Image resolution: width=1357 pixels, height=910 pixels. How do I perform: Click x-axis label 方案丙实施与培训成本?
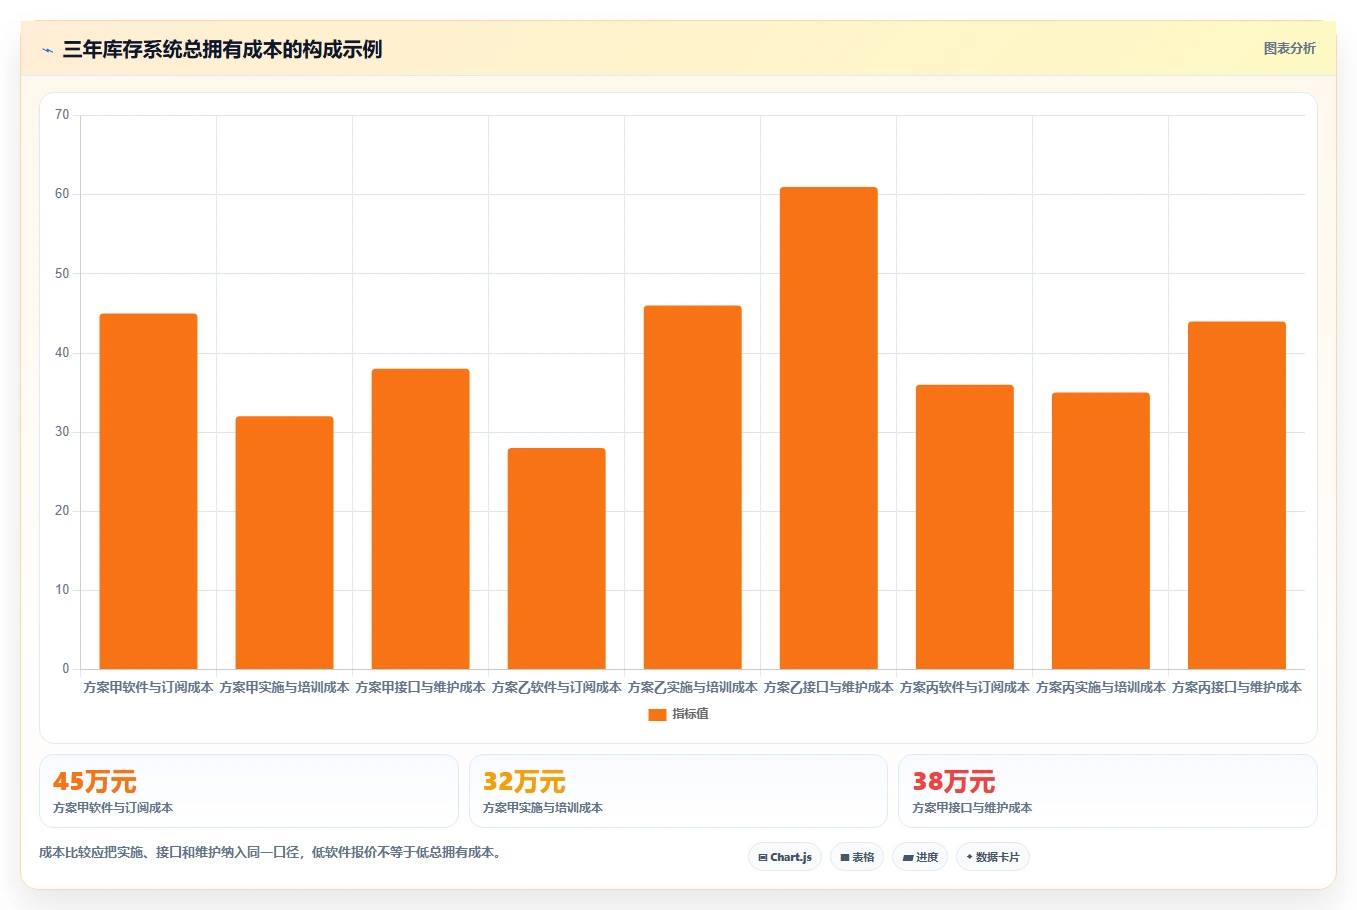click(x=1100, y=688)
